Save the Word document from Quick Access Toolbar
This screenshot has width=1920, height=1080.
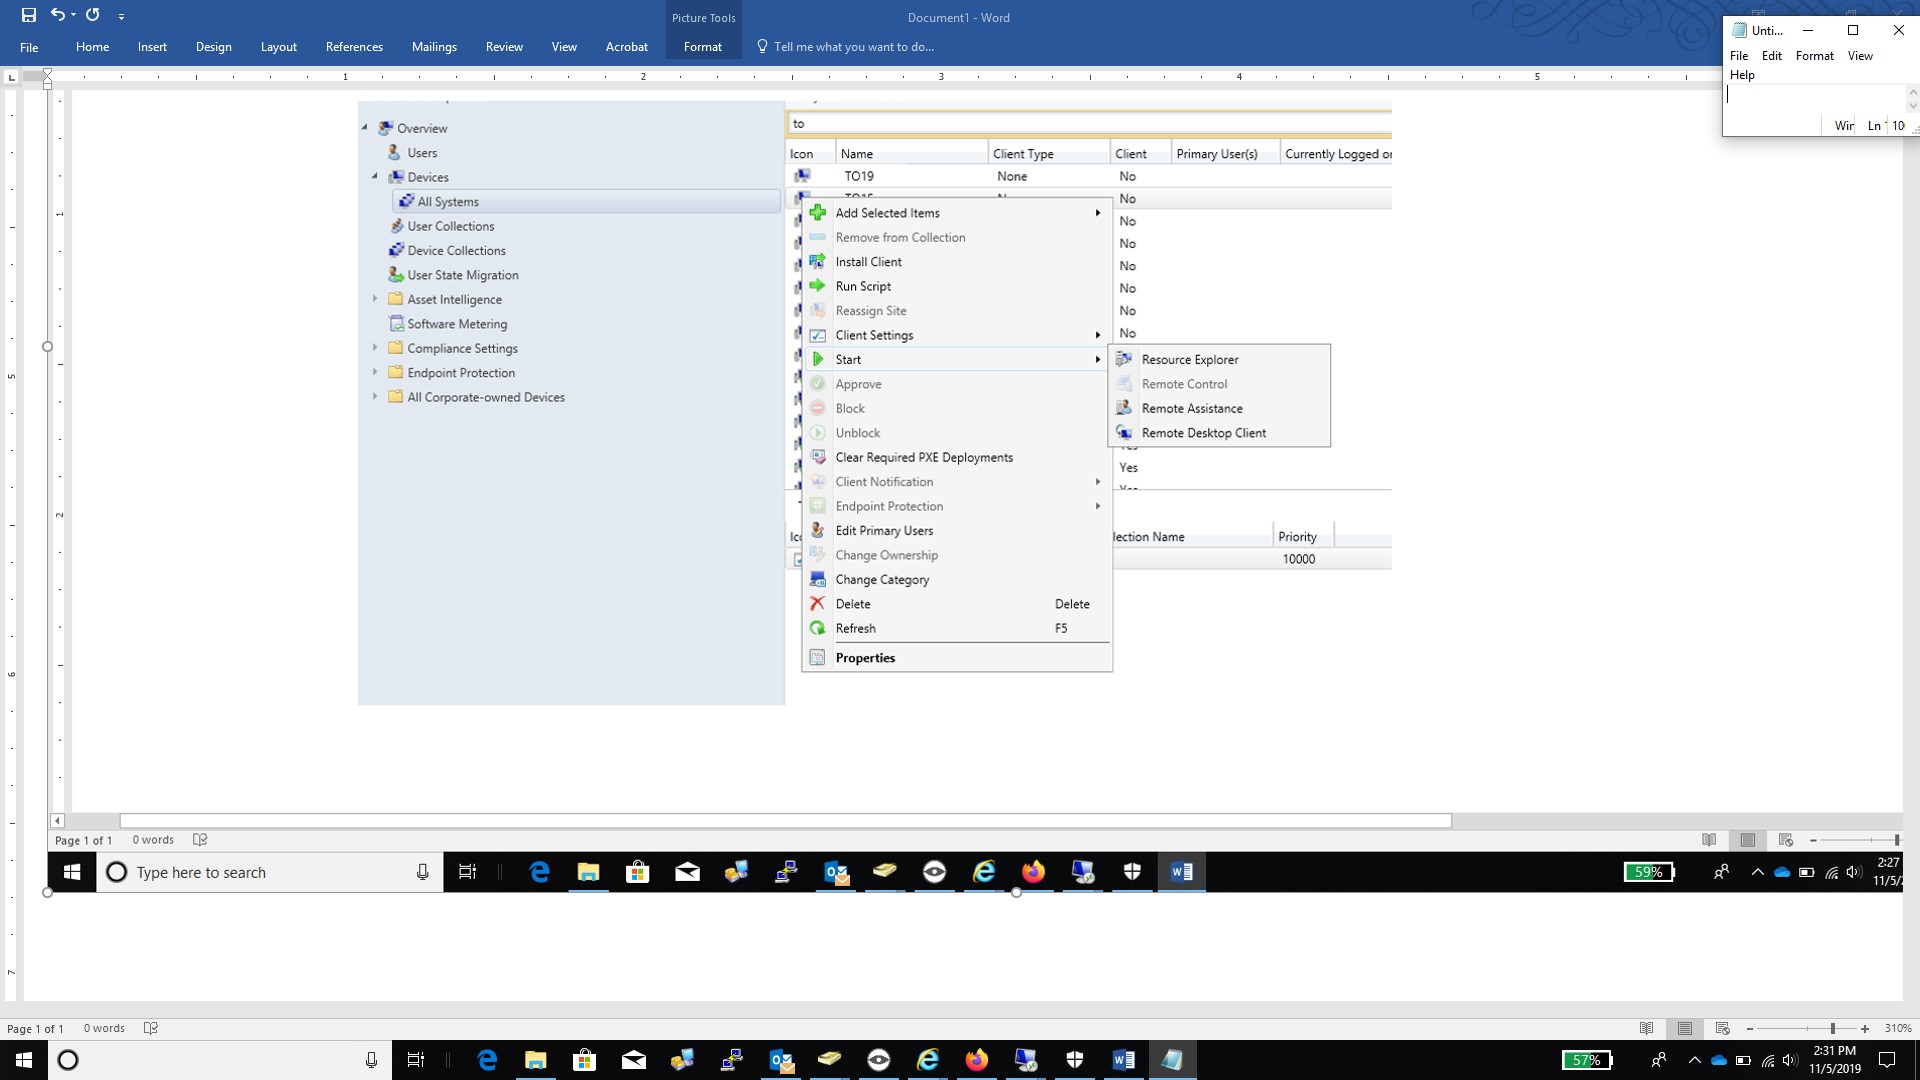point(29,15)
